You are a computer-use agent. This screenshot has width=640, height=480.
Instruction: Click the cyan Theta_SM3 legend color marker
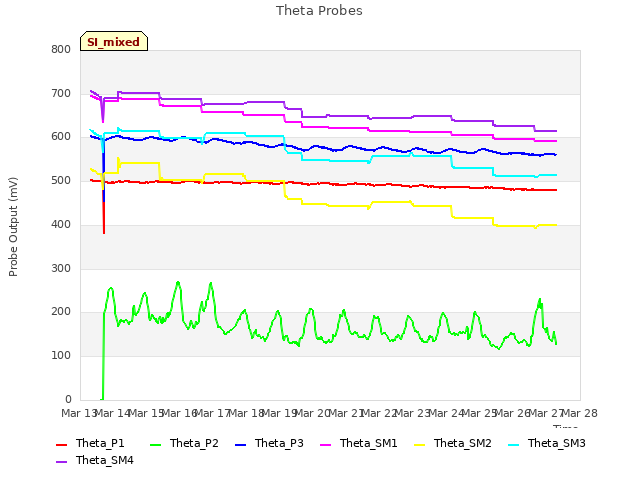[513, 444]
